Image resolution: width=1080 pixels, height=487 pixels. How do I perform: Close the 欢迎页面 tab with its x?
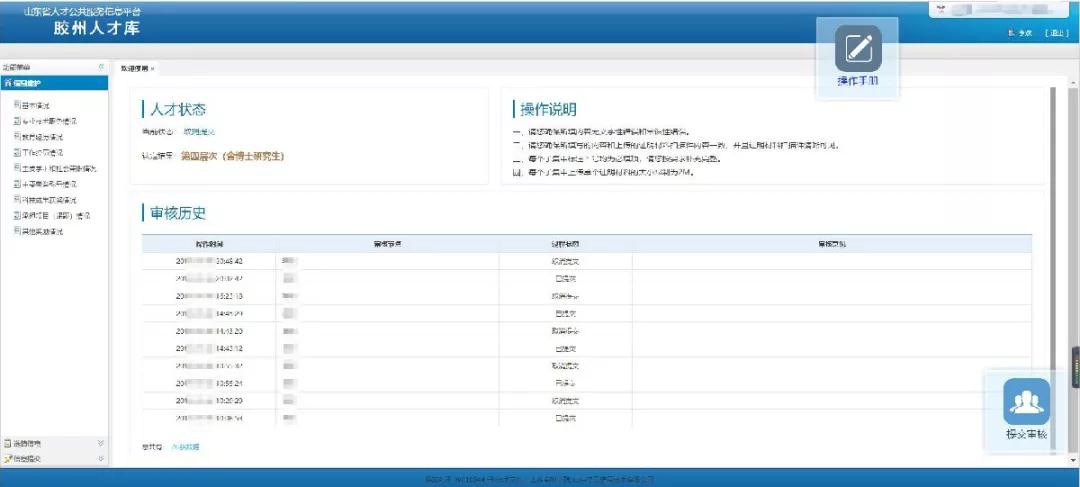152,68
